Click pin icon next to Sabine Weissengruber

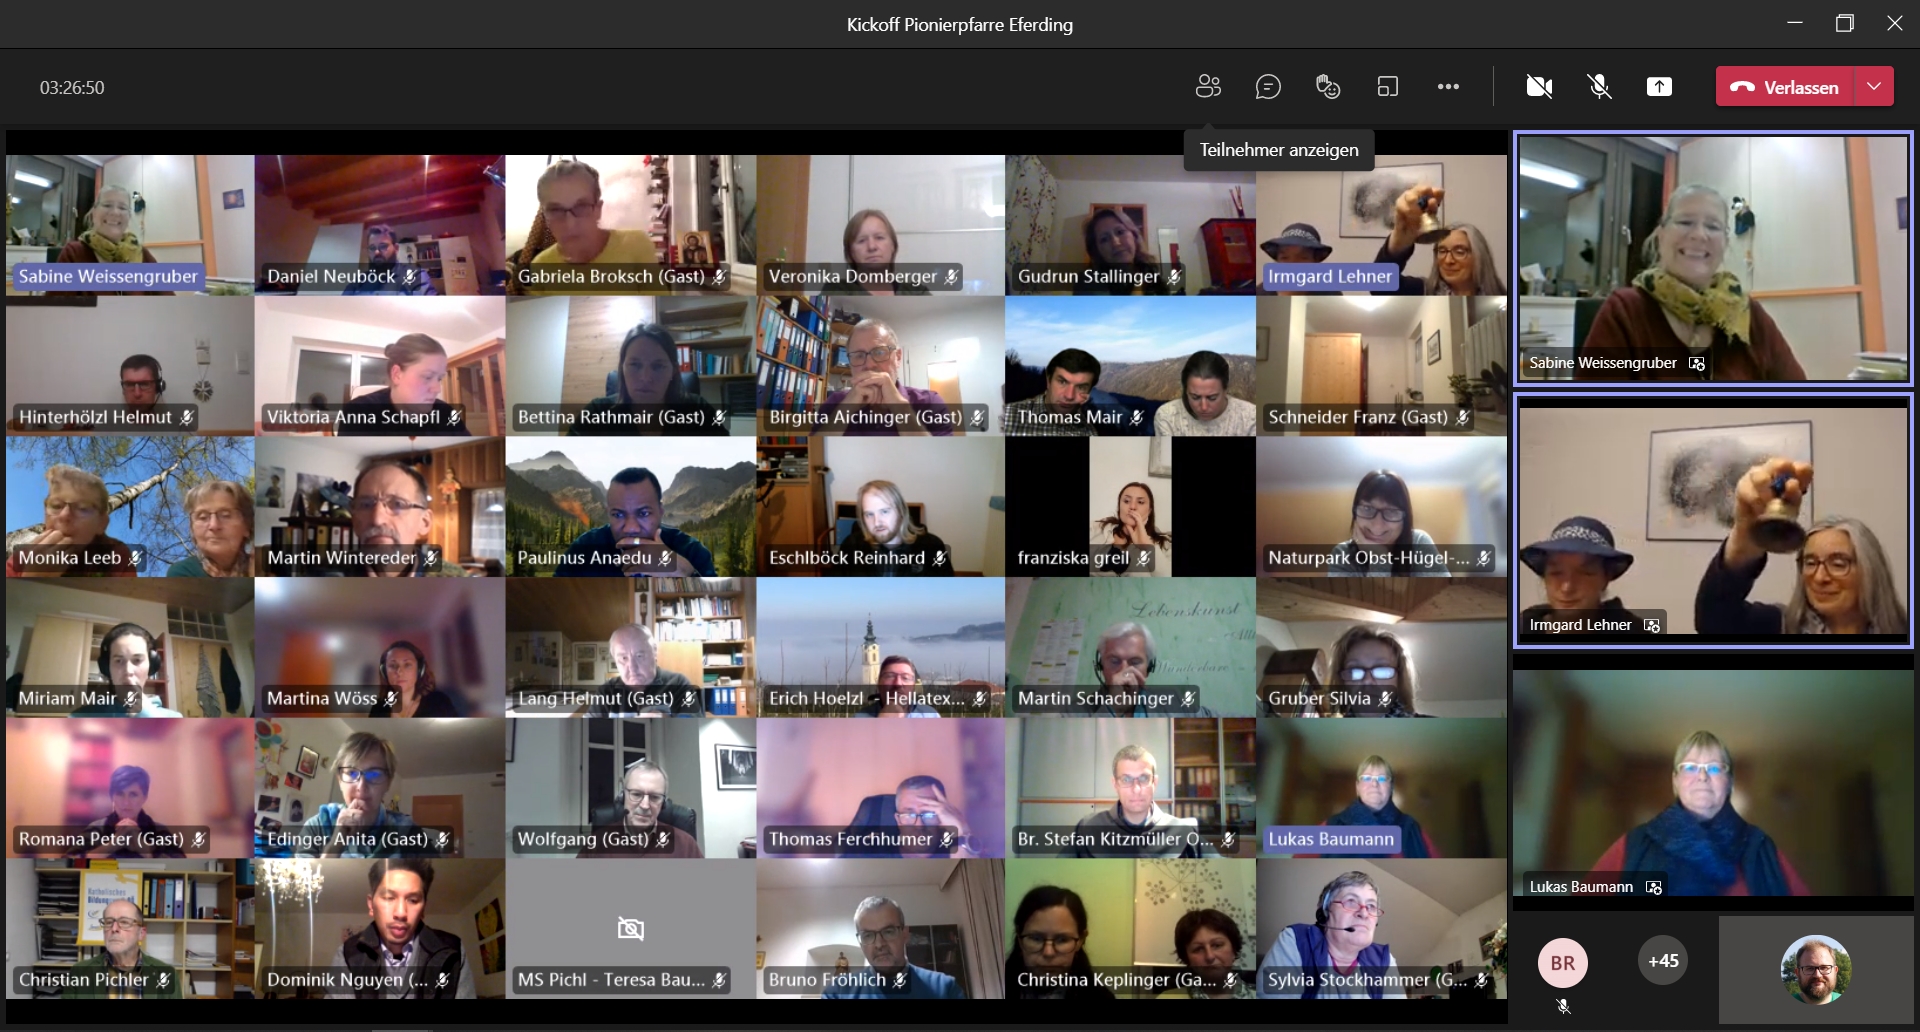coord(1697,364)
